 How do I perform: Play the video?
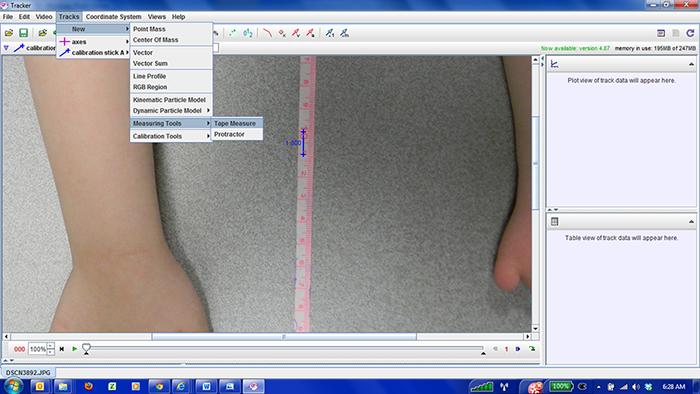tap(75, 349)
